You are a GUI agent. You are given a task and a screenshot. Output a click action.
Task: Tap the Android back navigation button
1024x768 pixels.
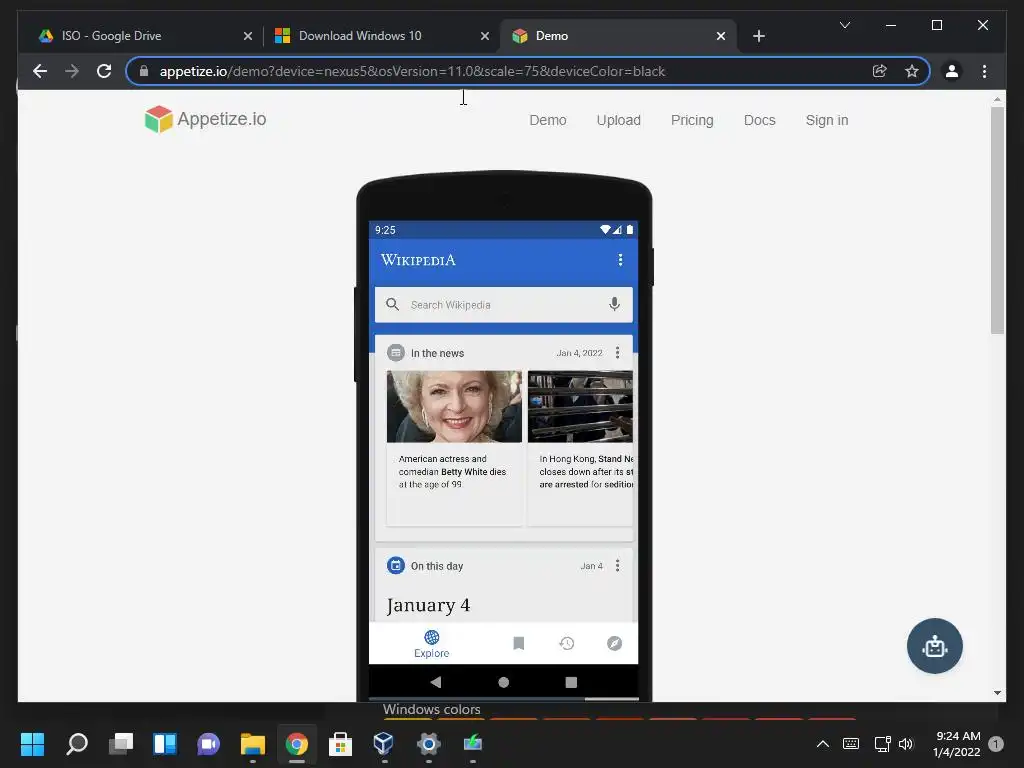coord(436,682)
